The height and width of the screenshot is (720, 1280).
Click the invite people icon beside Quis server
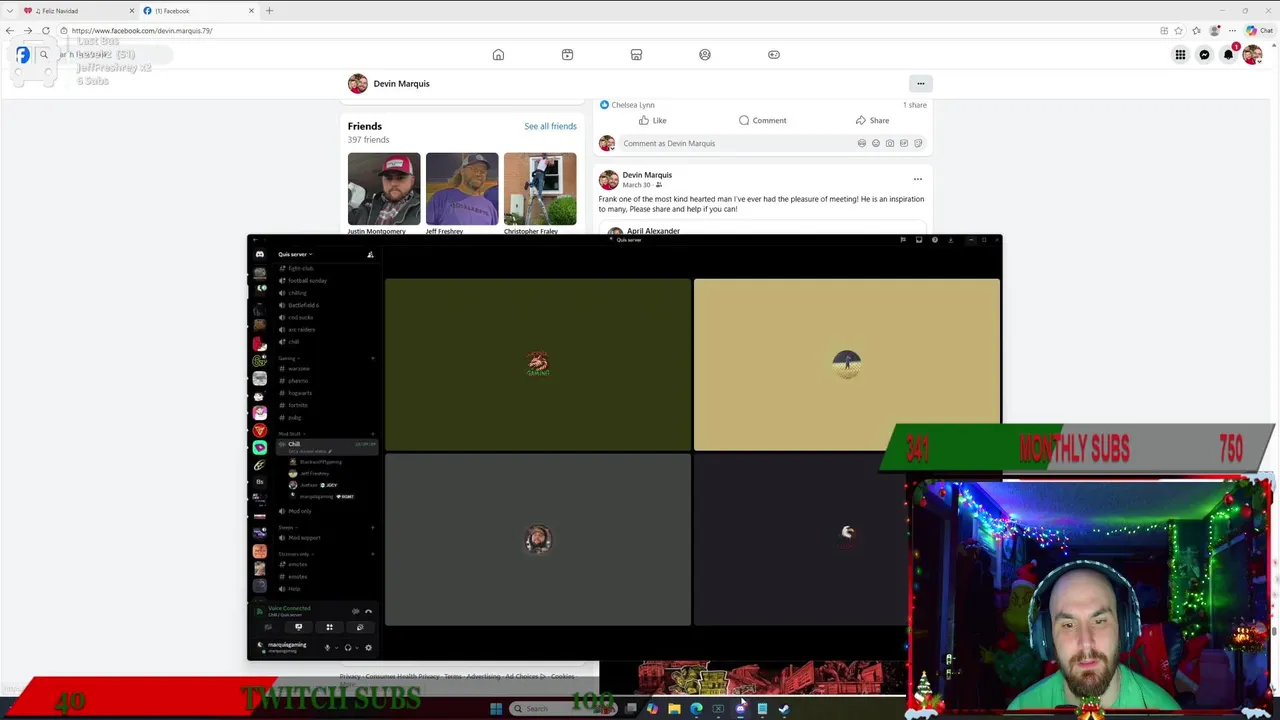pos(370,254)
